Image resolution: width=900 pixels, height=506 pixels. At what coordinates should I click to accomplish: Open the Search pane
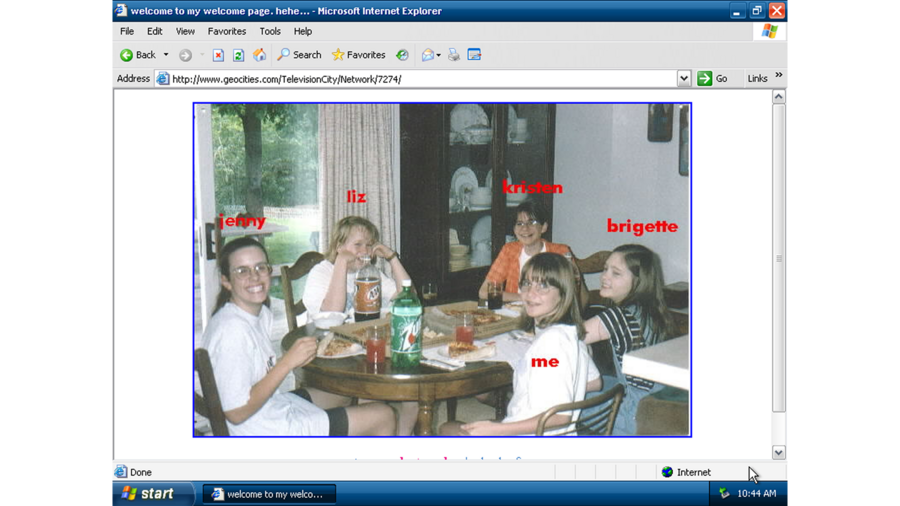click(x=299, y=55)
